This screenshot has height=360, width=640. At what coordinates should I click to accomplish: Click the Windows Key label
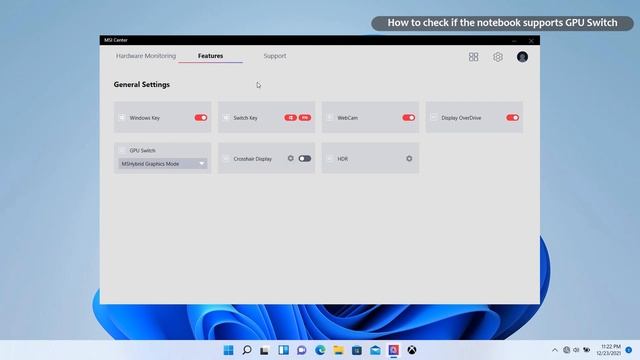[x=144, y=118]
